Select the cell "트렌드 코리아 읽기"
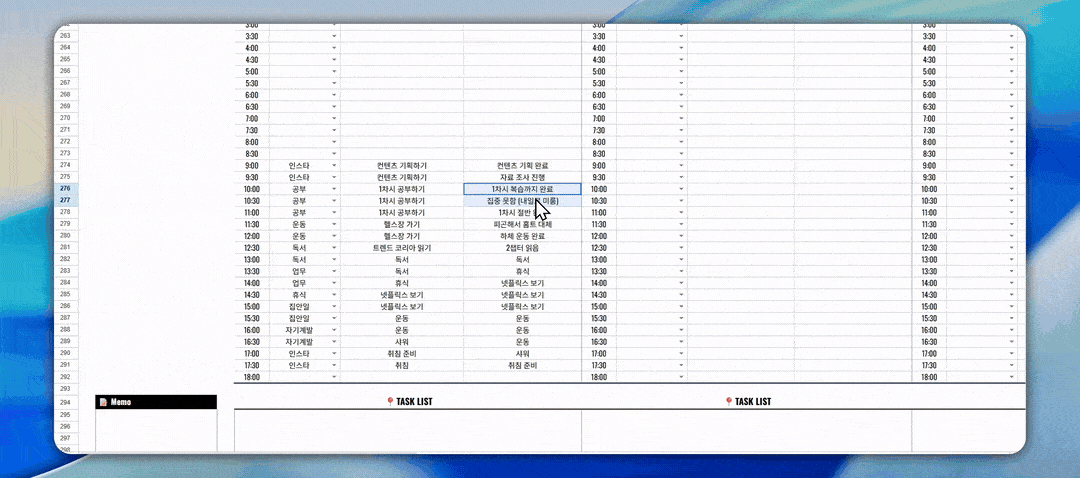 pyautogui.click(x=402, y=248)
